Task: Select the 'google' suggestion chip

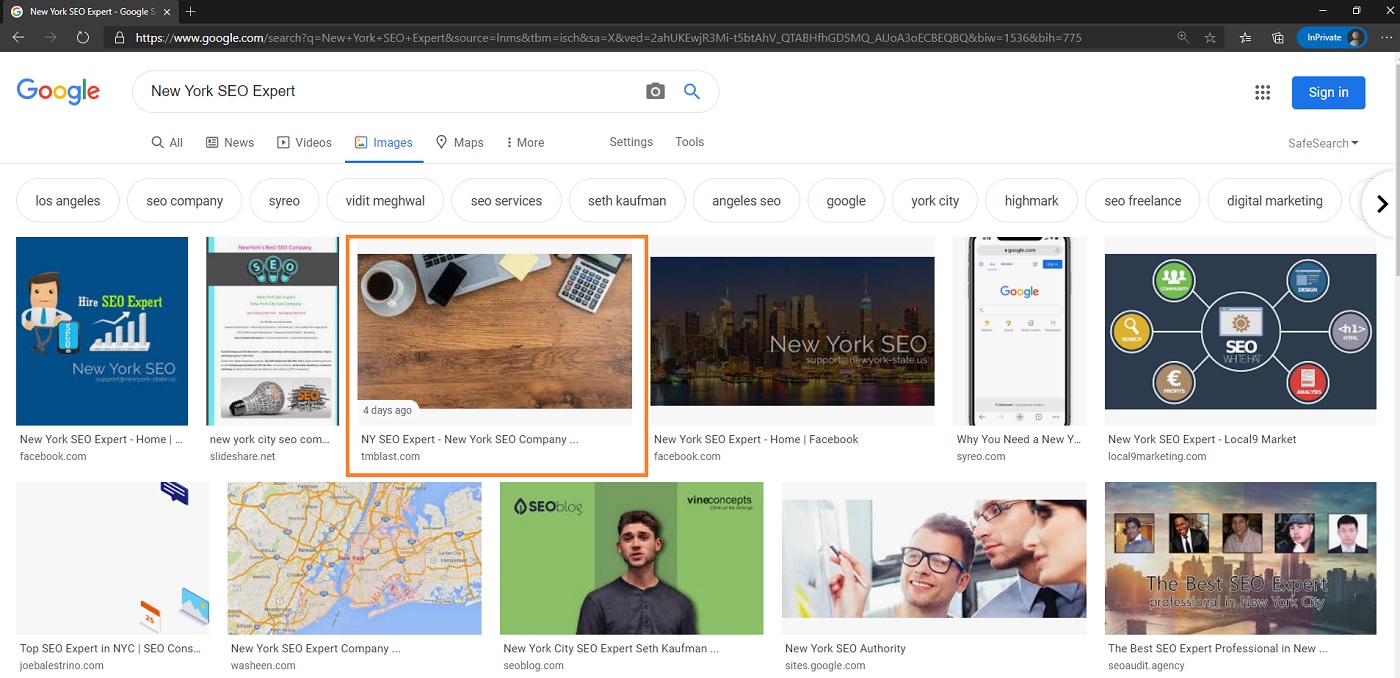Action: 846,201
